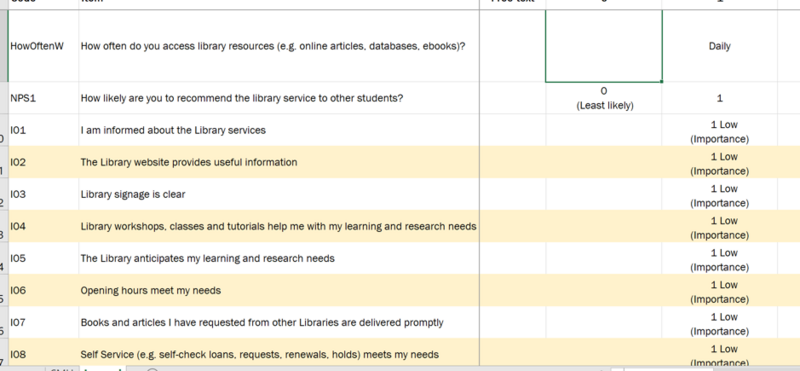Image resolution: width=800 pixels, height=371 pixels.
Task: Click the library workshops, classes and tutorials item
Action: (279, 226)
